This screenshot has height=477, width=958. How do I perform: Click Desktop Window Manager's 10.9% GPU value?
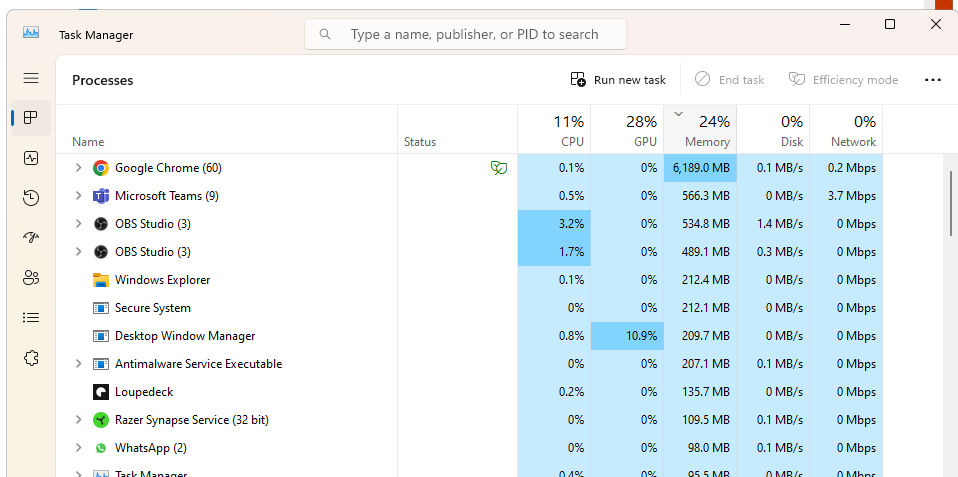coord(627,336)
